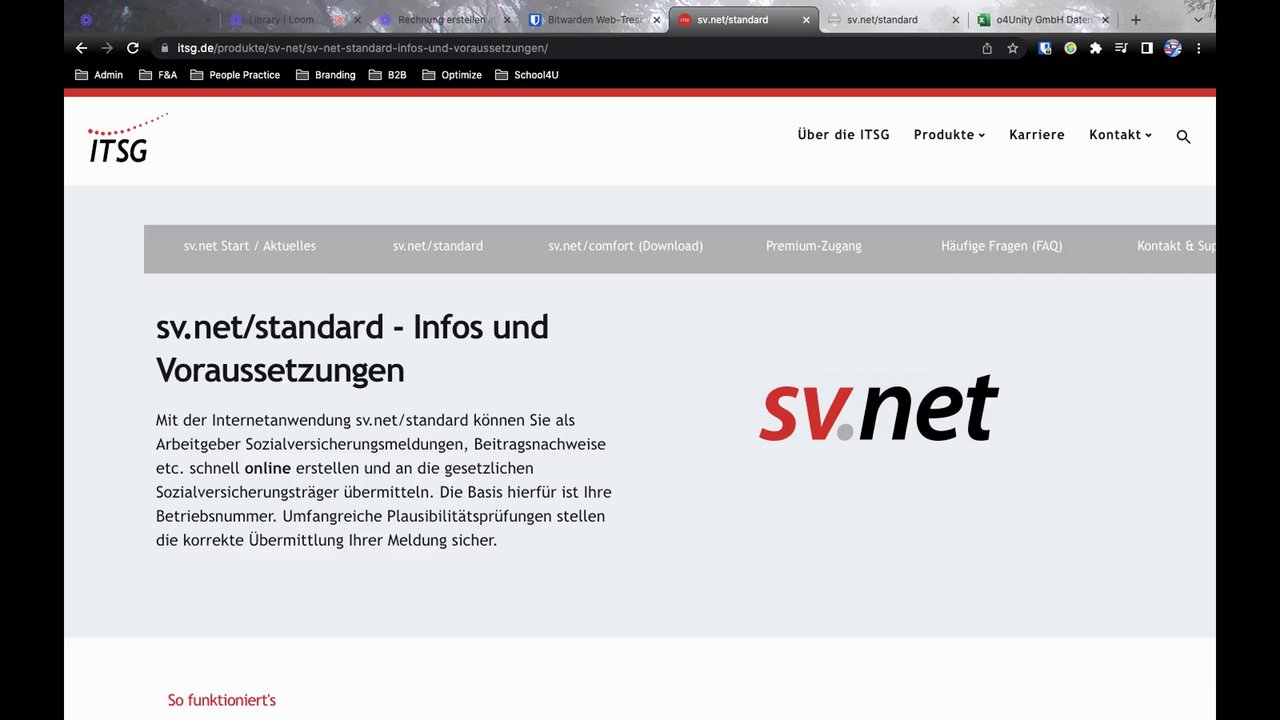This screenshot has width=1280, height=720.
Task: Open the School4U bookmarks folder
Action: (x=527, y=75)
